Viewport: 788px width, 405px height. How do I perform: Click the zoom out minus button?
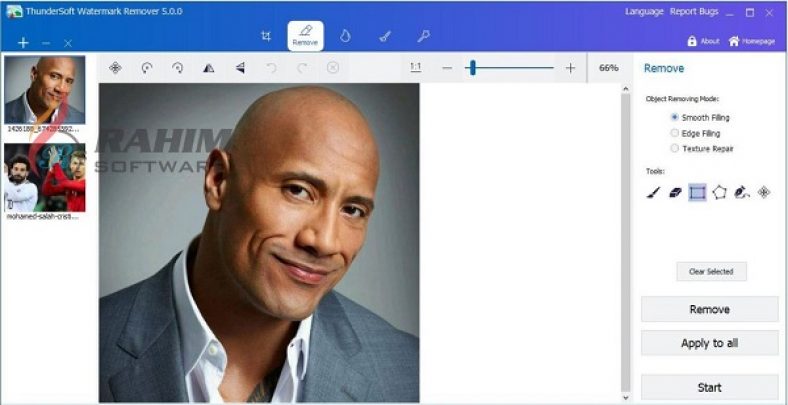click(x=447, y=68)
